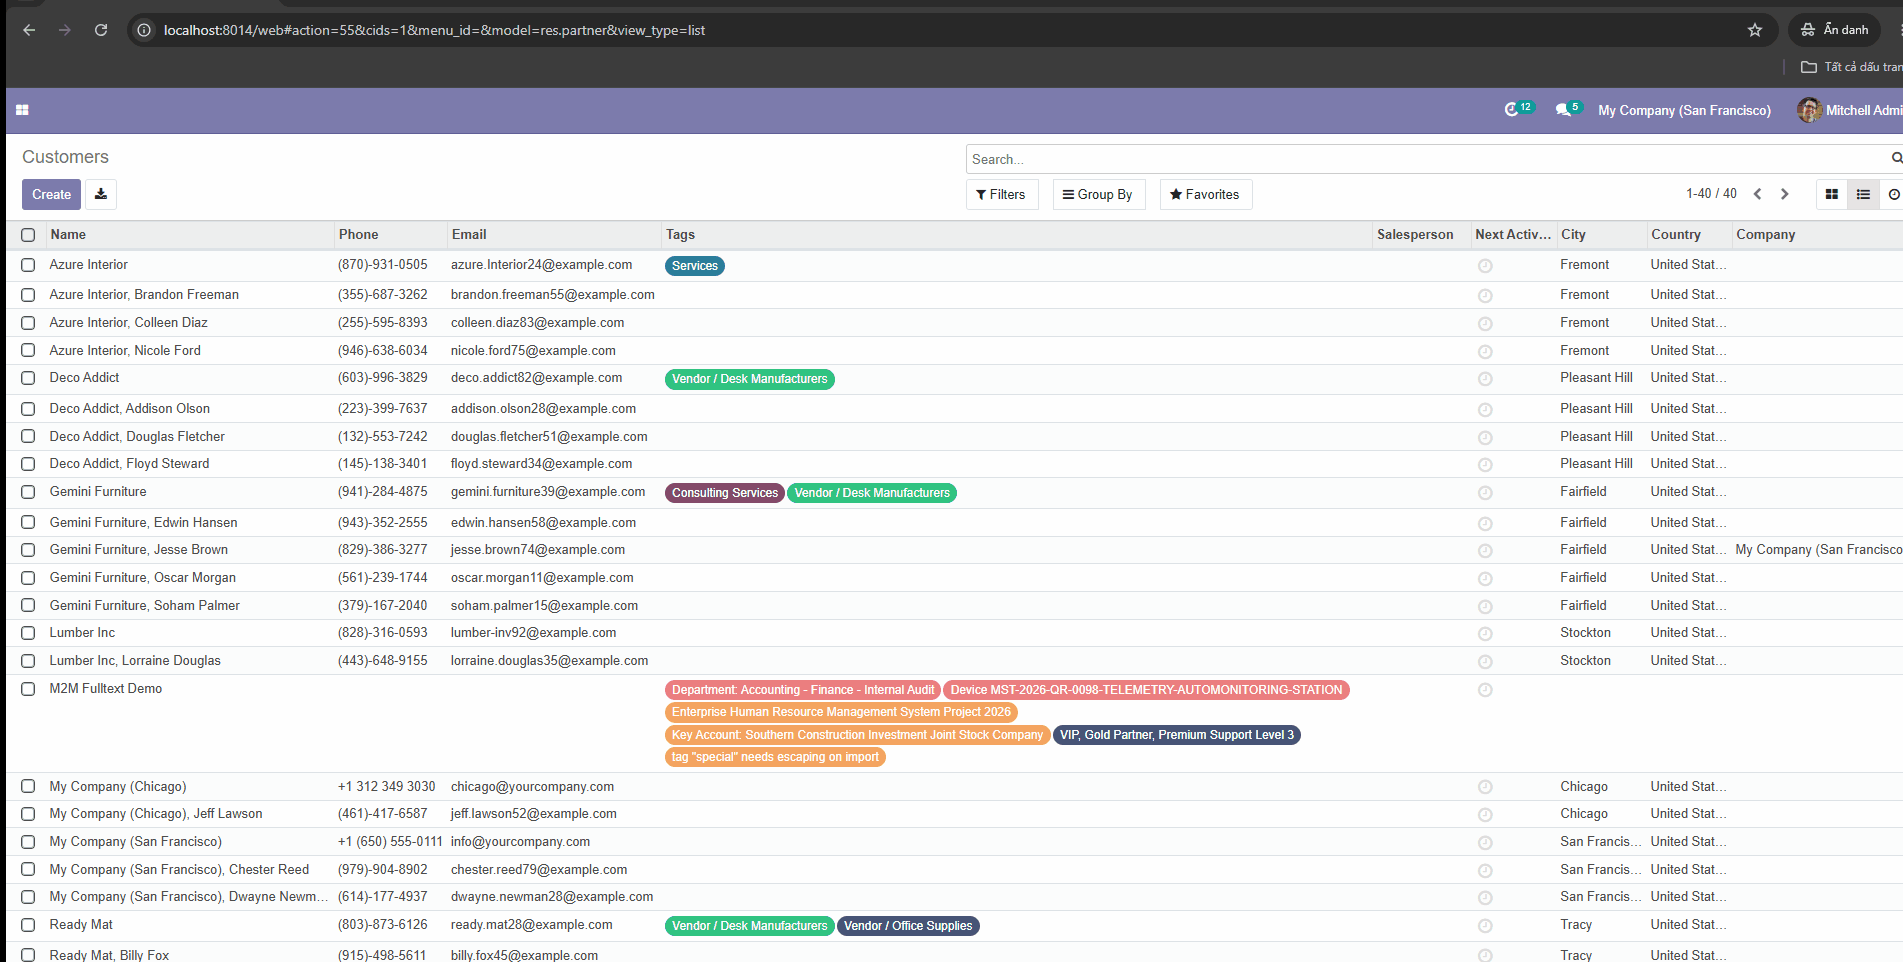
Task: Open the Group By dropdown
Action: (x=1098, y=194)
